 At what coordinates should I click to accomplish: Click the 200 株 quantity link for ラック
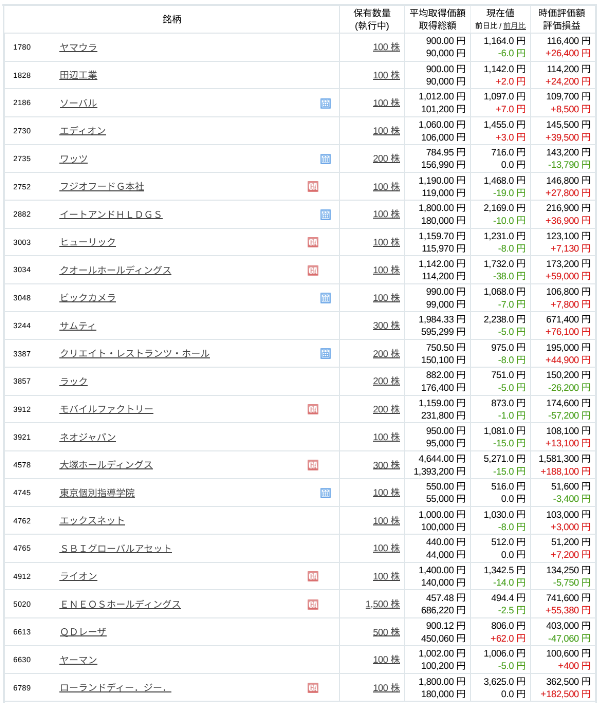386,382
